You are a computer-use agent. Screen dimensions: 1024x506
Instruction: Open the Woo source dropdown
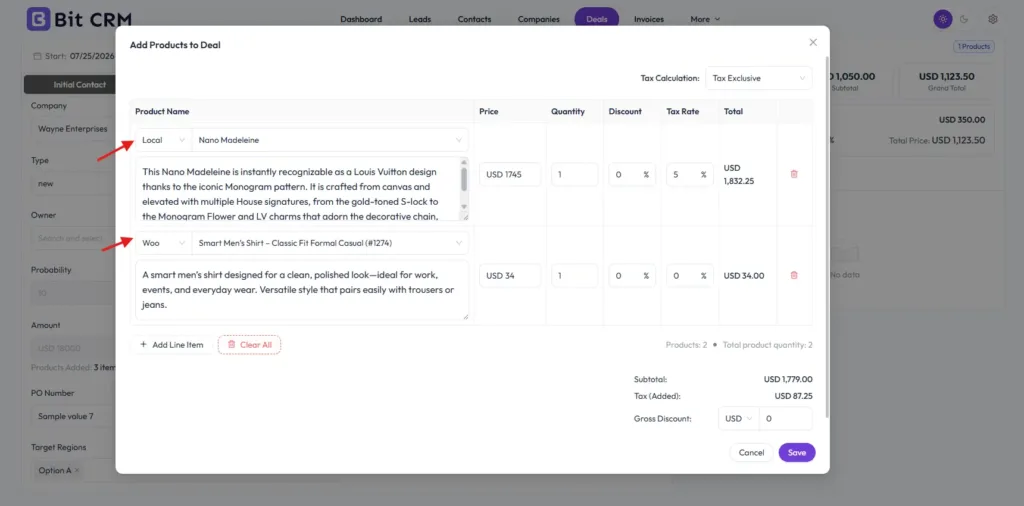[x=164, y=243]
